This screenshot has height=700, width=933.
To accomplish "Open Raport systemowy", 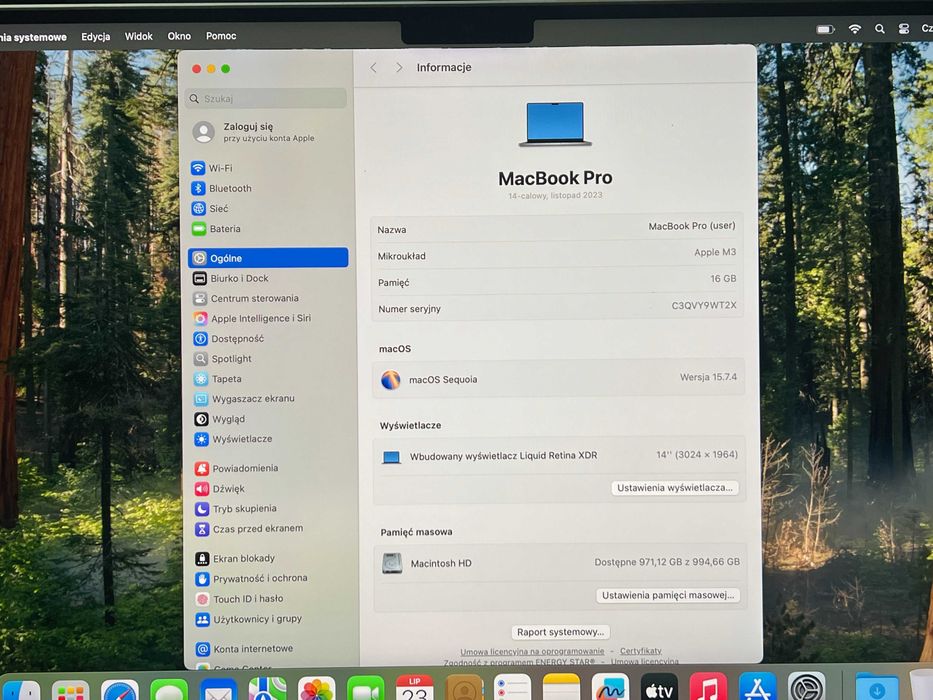I will click(x=561, y=632).
